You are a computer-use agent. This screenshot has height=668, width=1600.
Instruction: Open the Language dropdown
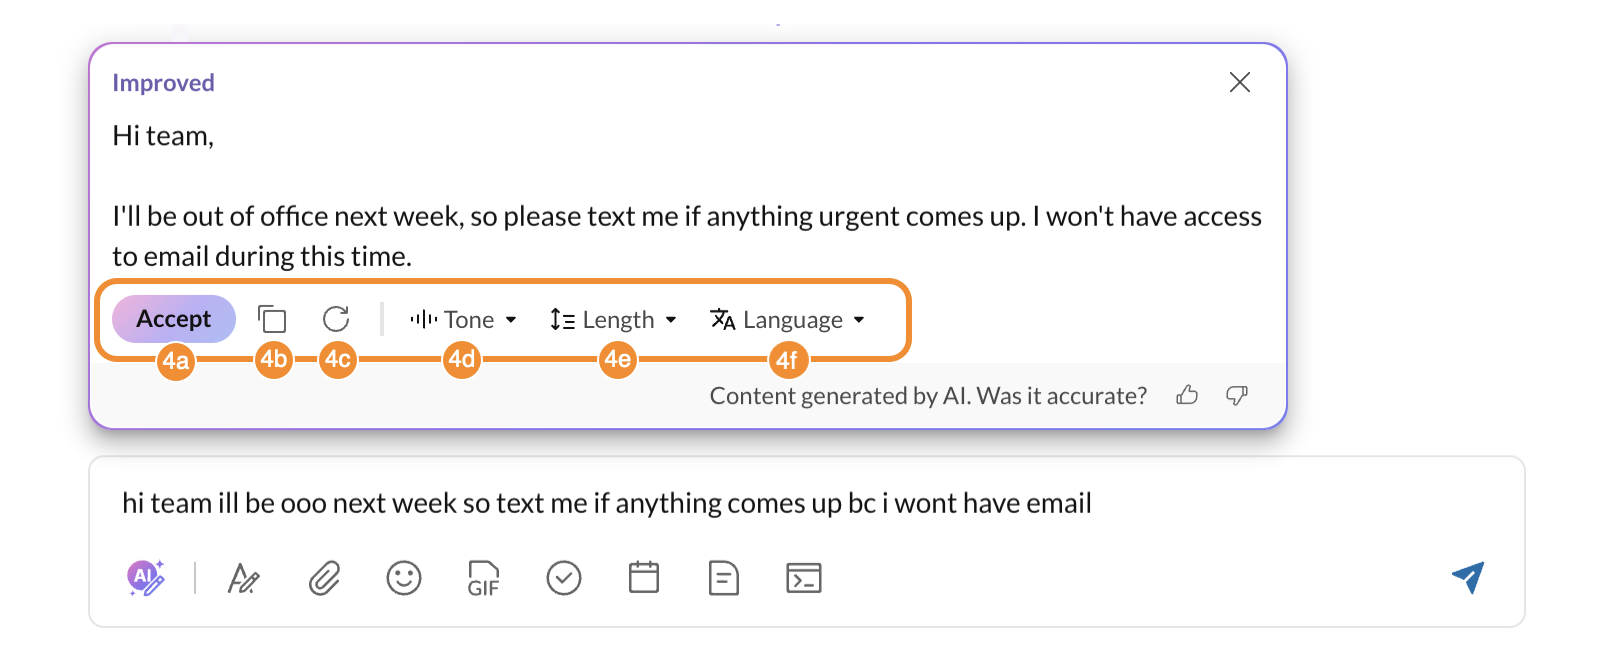point(787,320)
